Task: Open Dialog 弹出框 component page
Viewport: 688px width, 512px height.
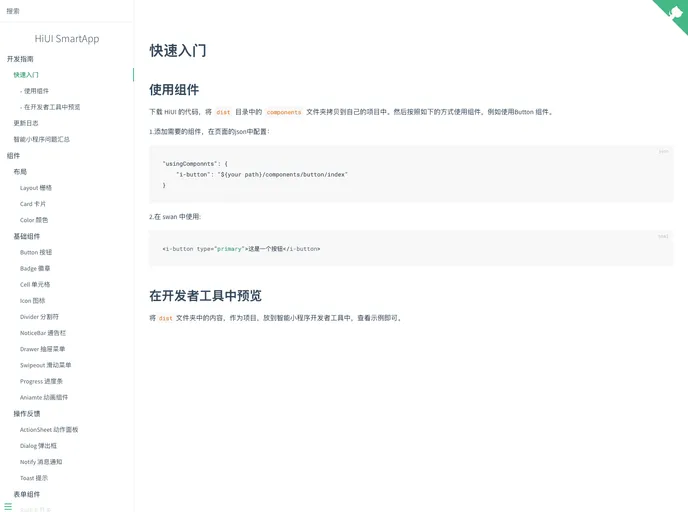Action: coord(38,446)
